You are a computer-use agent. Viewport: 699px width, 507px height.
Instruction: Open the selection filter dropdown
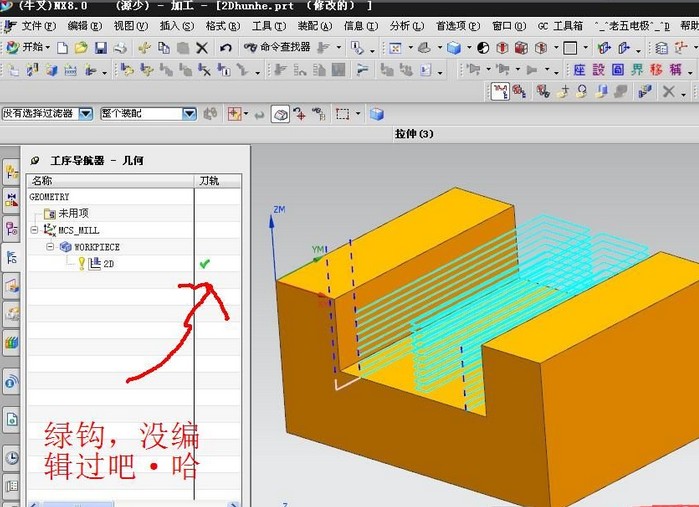click(x=85, y=114)
